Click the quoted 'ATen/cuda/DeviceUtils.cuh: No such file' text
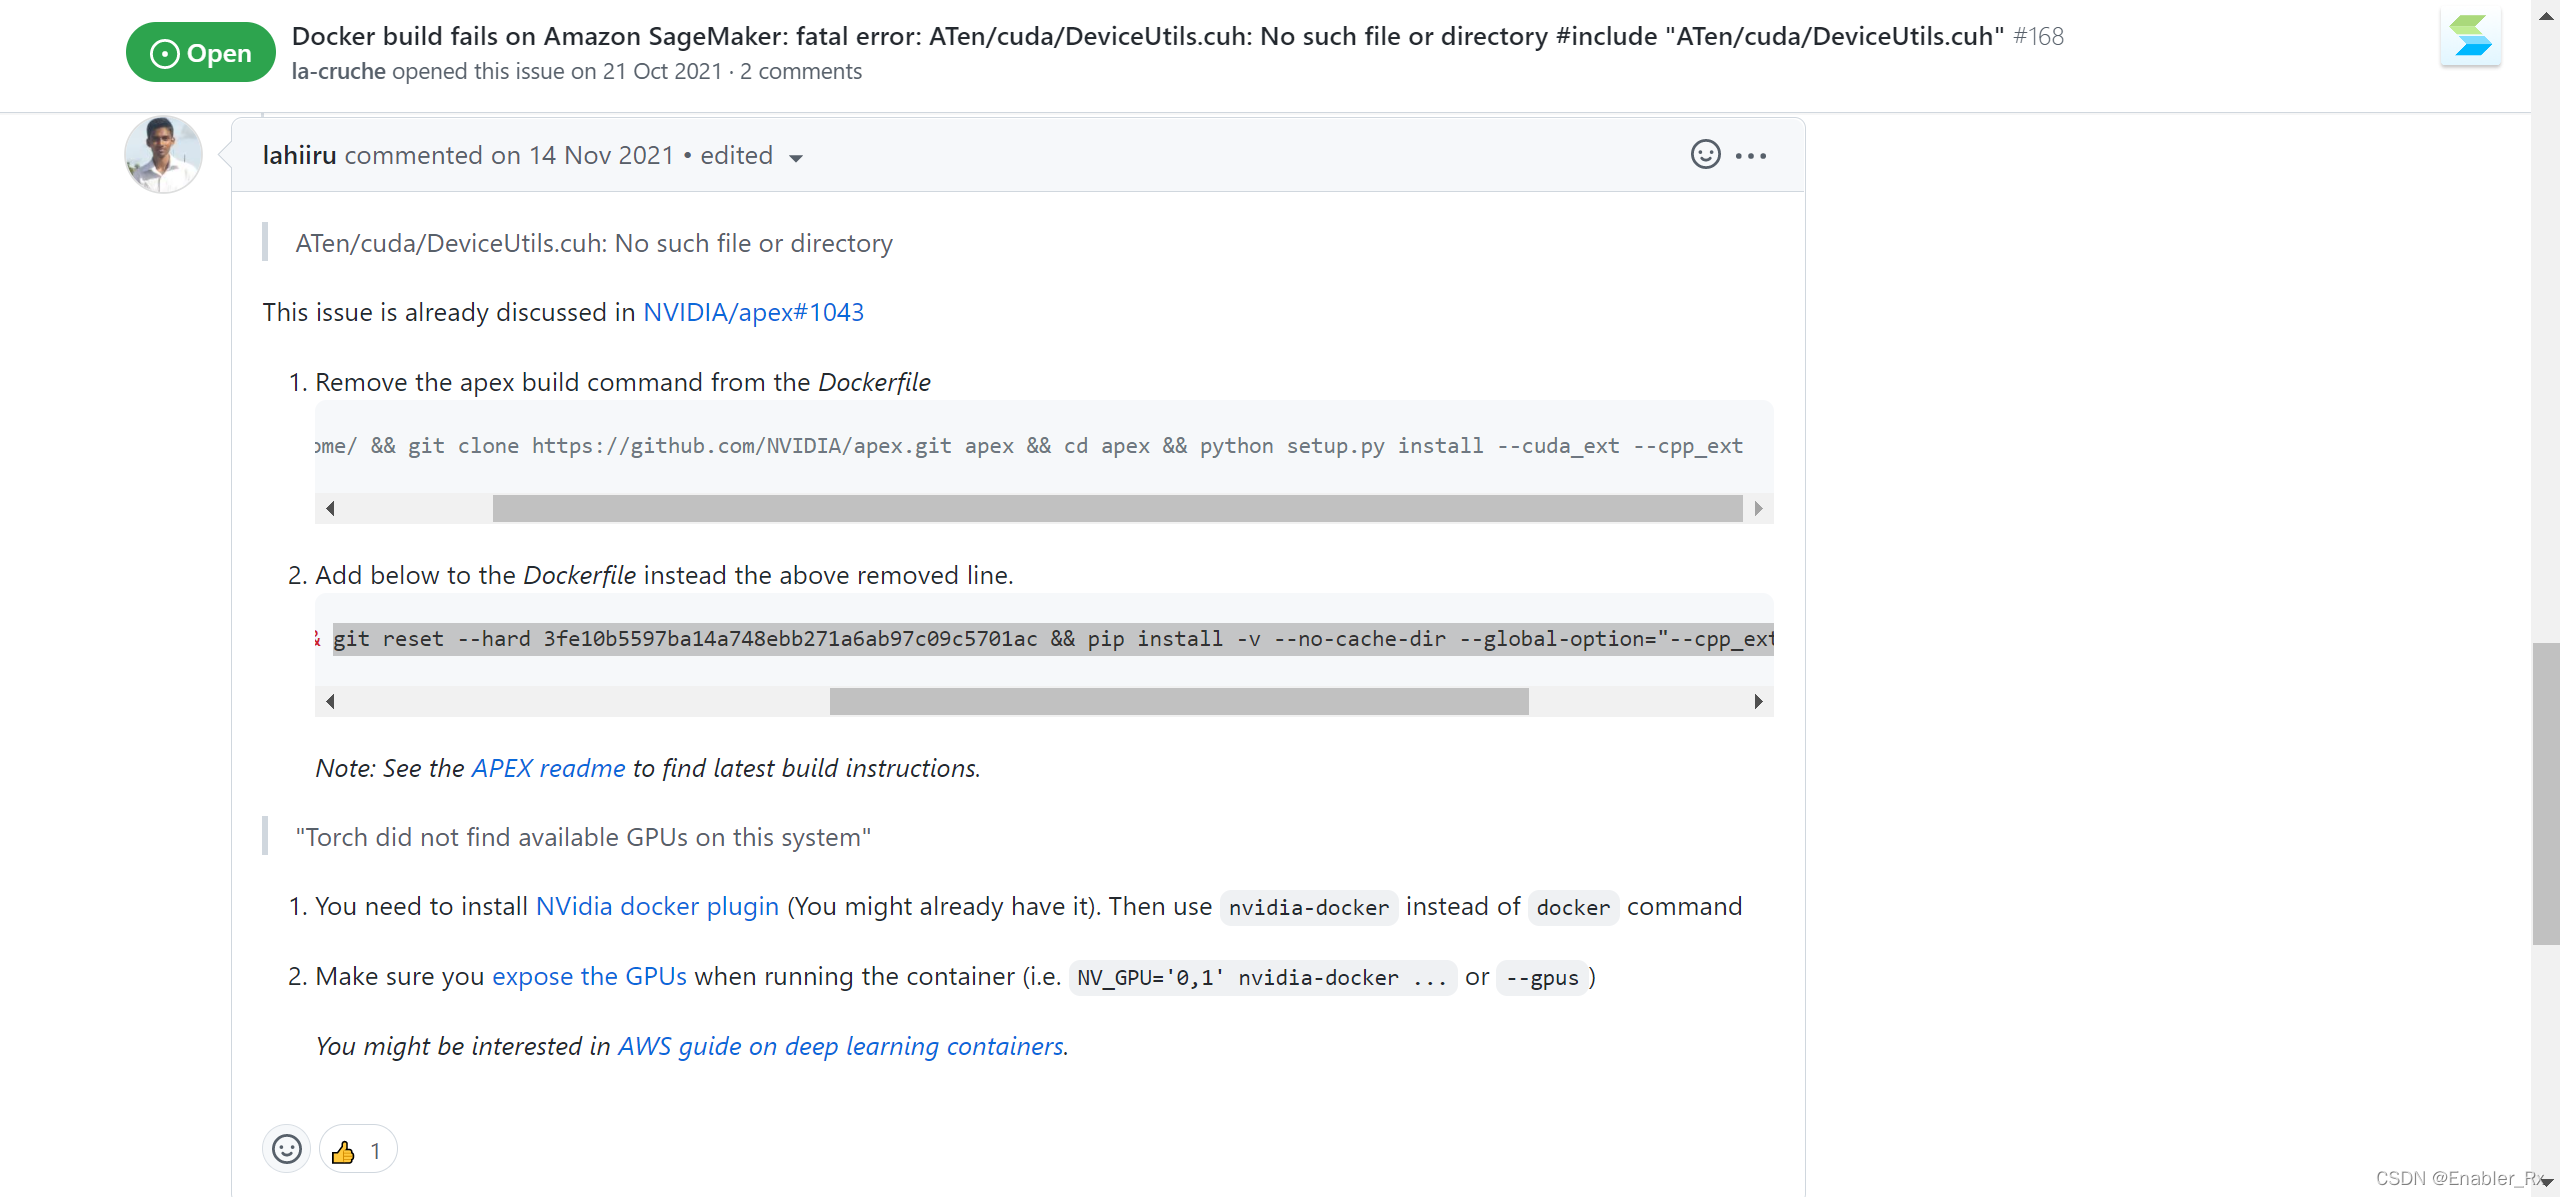 [x=594, y=243]
